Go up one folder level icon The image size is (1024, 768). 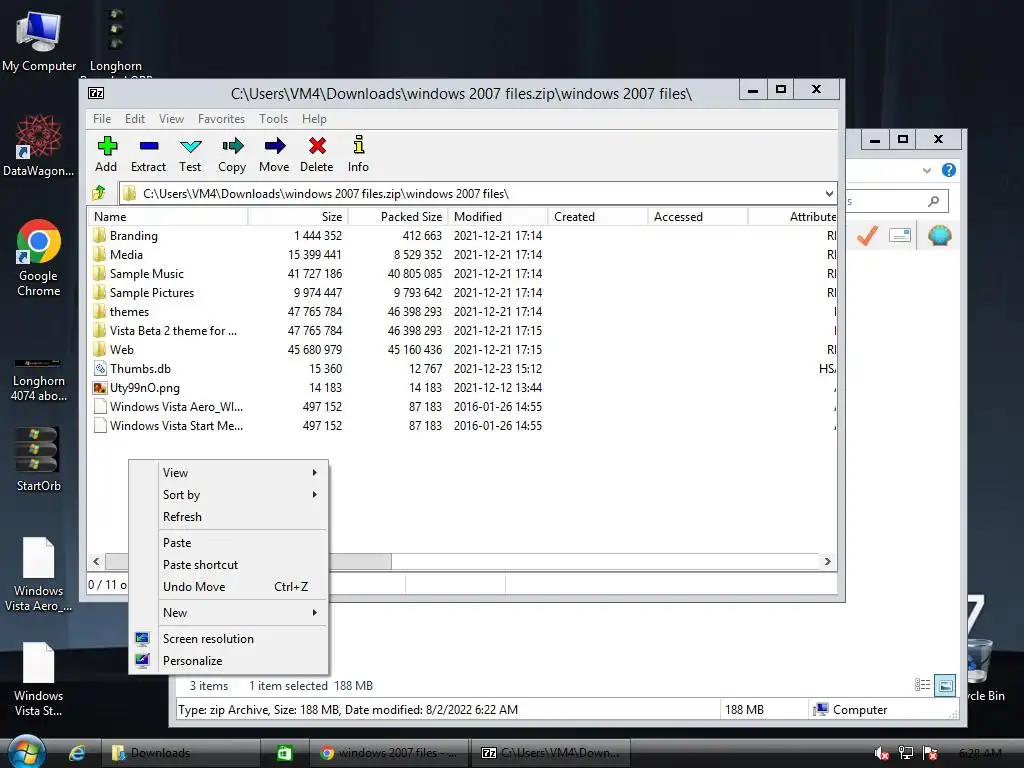(99, 193)
